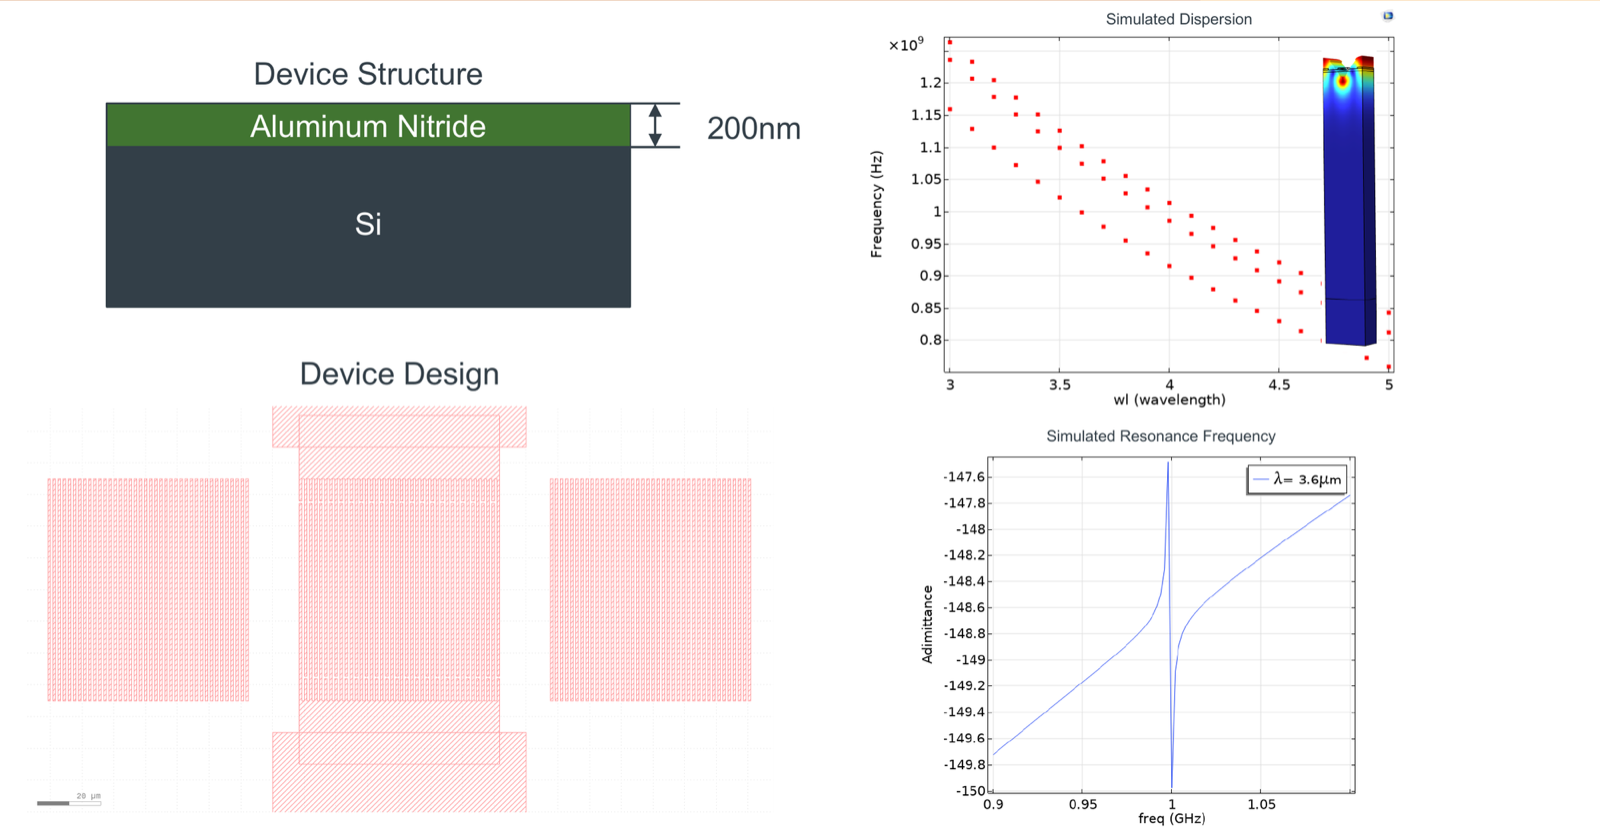1600x827 pixels.
Task: Select the 'Simulated Dispersion' plot title
Action: pyautogui.click(x=1178, y=19)
